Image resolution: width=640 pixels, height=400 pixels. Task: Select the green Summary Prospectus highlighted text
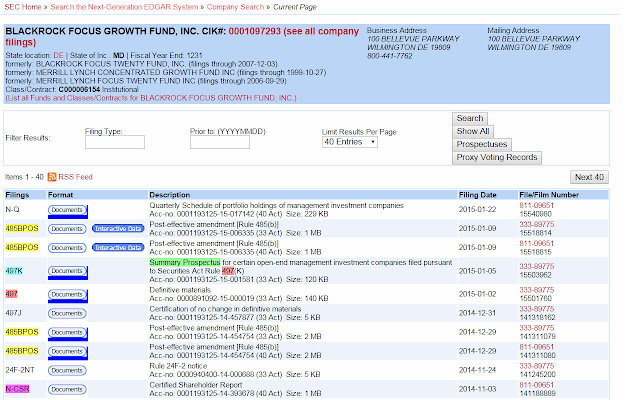coord(185,262)
